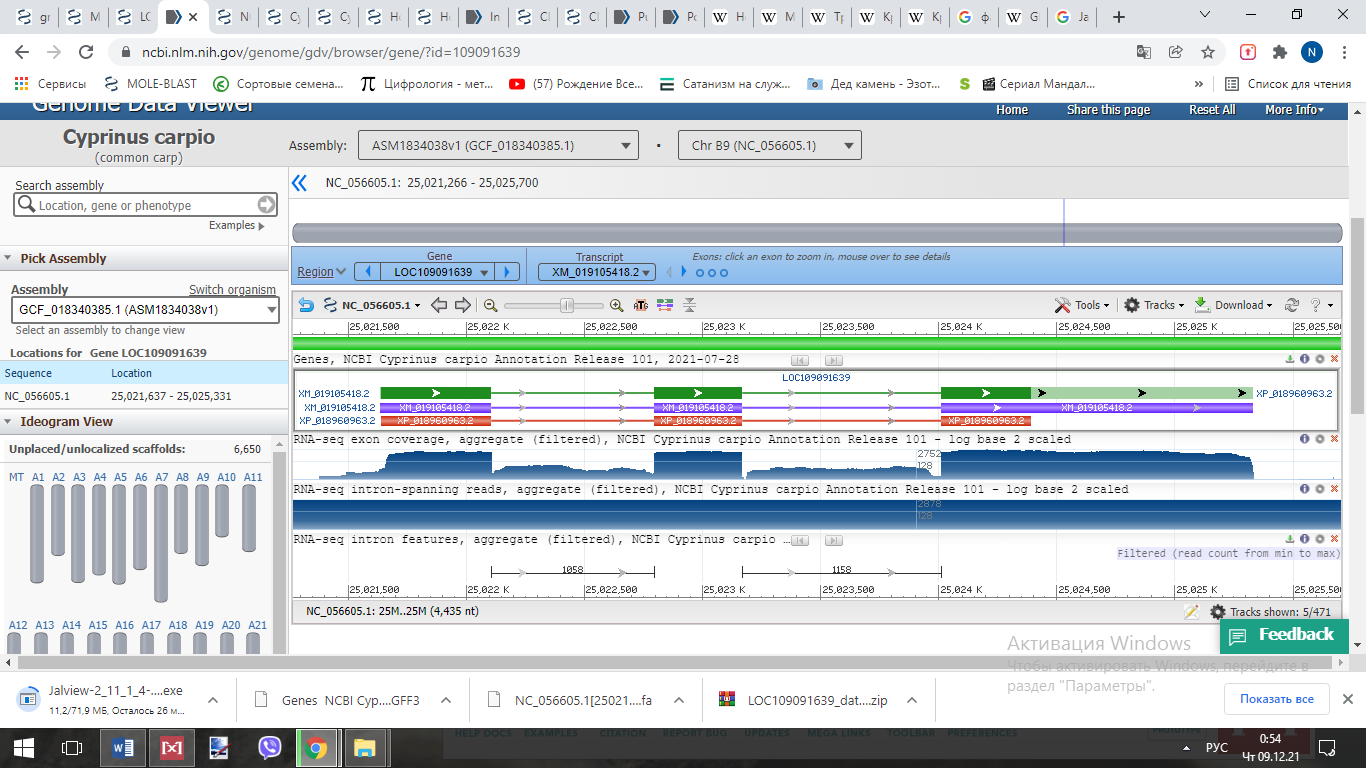Adjust the zoom level slider handle

point(567,305)
